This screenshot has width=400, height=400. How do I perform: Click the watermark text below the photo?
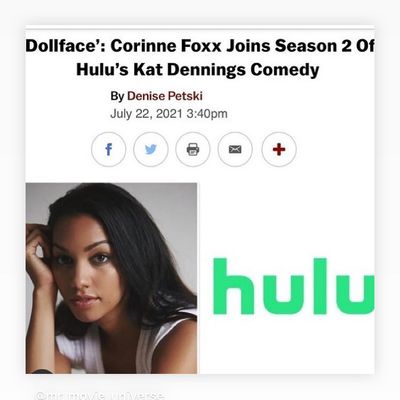[99, 396]
